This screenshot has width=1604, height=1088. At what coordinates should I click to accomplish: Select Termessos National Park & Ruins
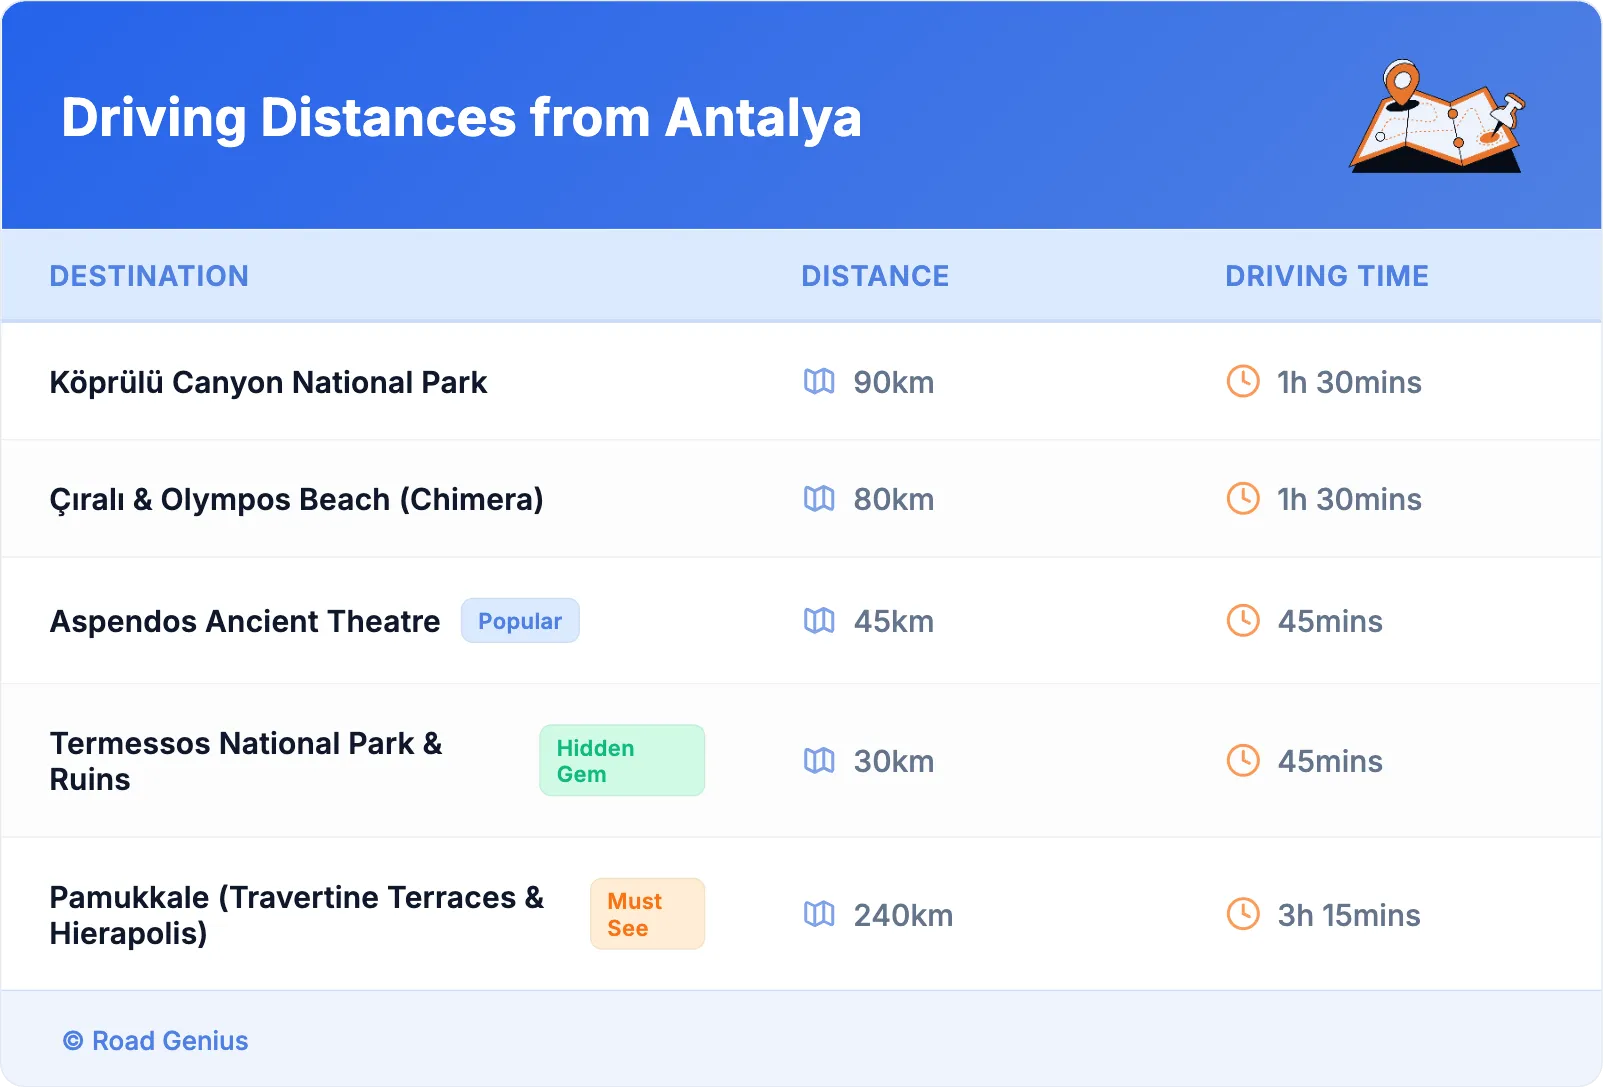click(x=246, y=761)
